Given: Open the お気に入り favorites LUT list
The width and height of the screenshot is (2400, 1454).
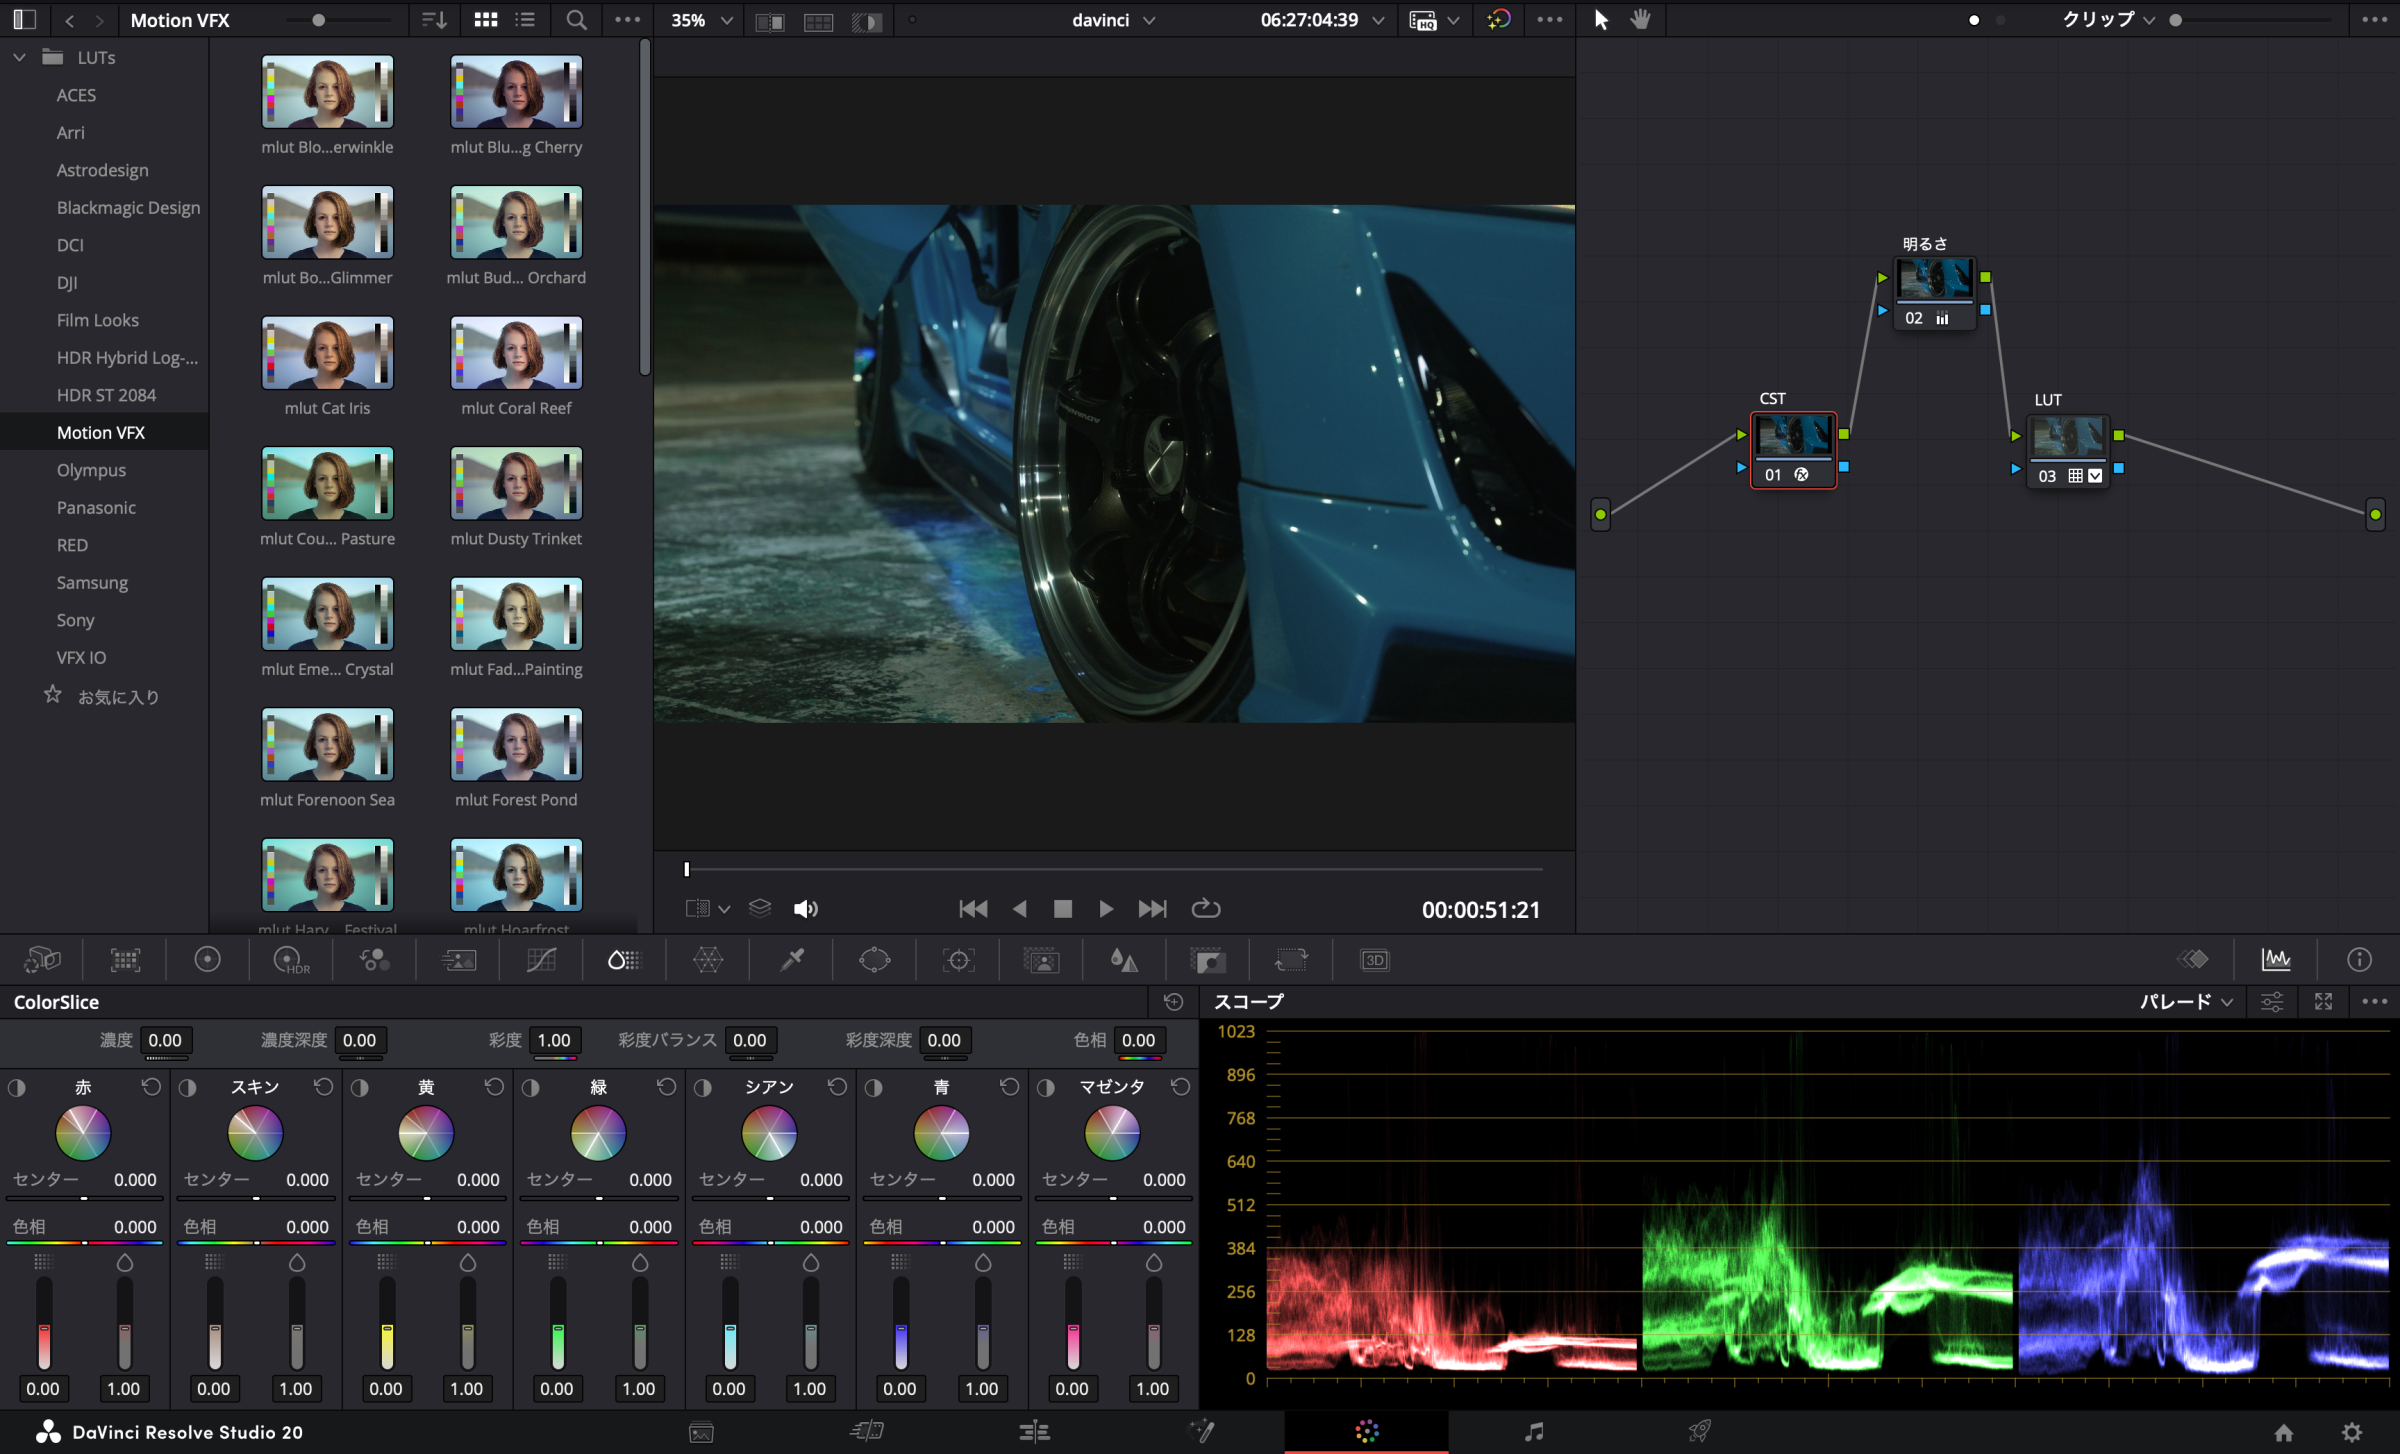Looking at the screenshot, I should pyautogui.click(x=118, y=696).
